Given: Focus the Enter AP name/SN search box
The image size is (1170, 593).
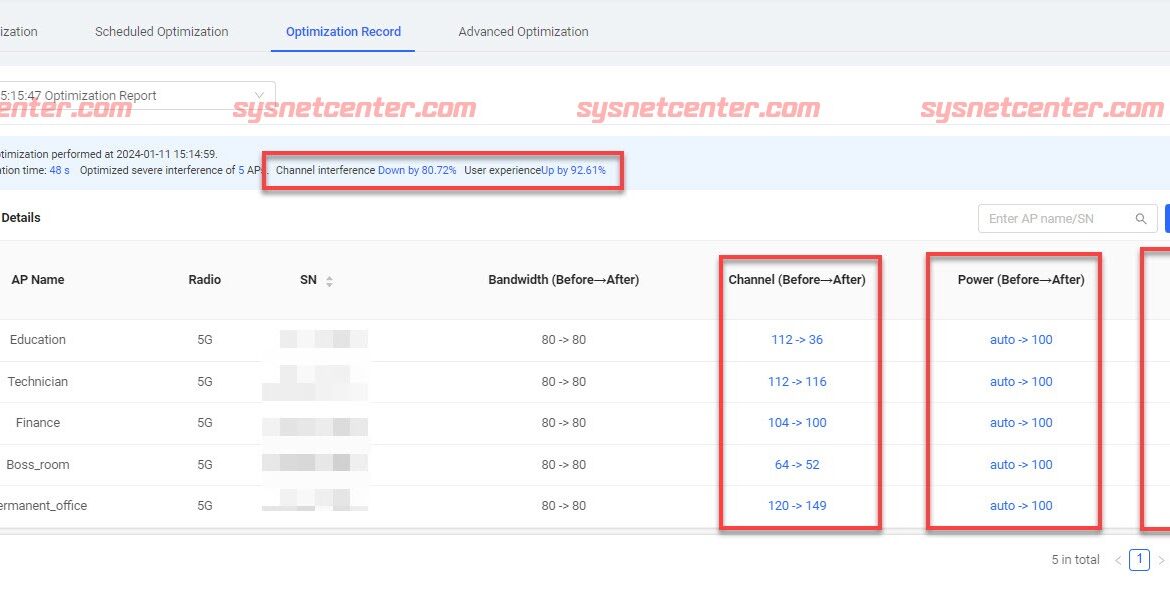Looking at the screenshot, I should [1058, 219].
